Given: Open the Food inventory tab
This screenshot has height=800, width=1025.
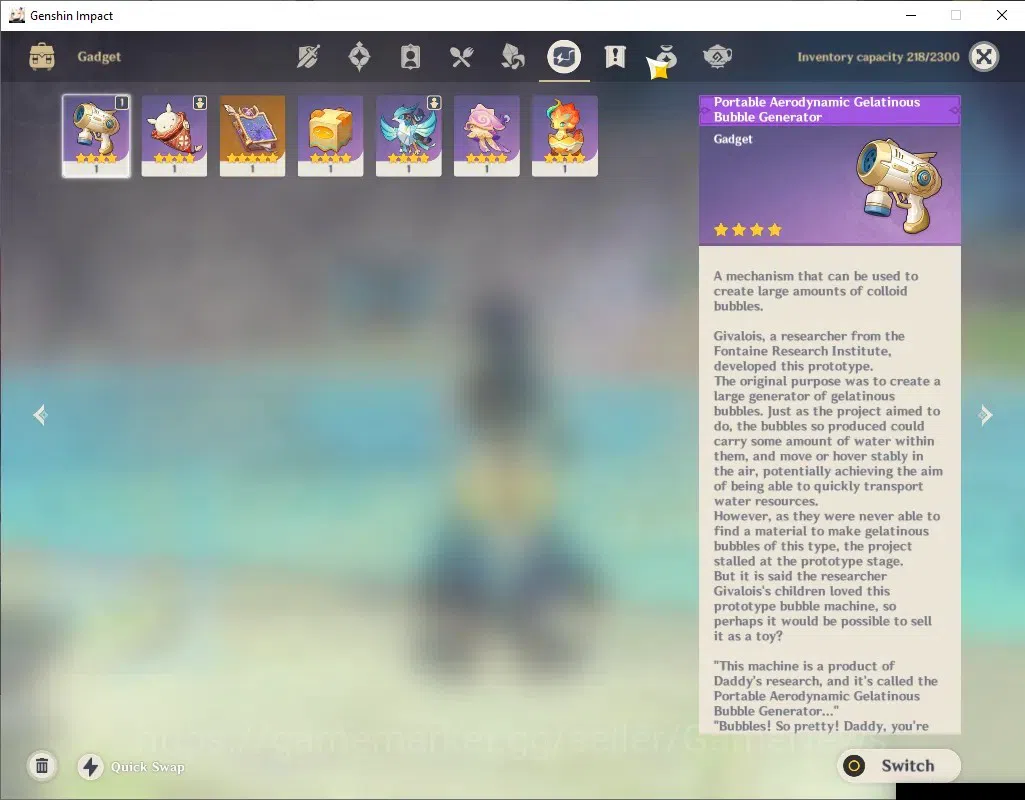Looking at the screenshot, I should pos(461,57).
